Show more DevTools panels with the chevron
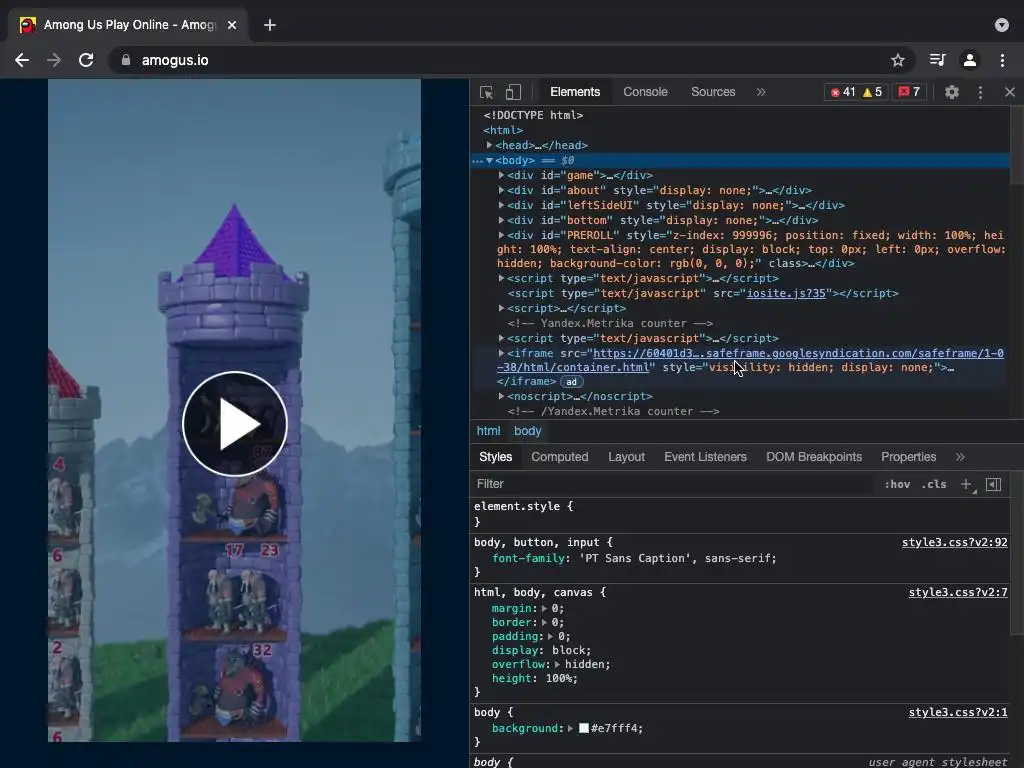Viewport: 1024px width, 768px height. 761,92
